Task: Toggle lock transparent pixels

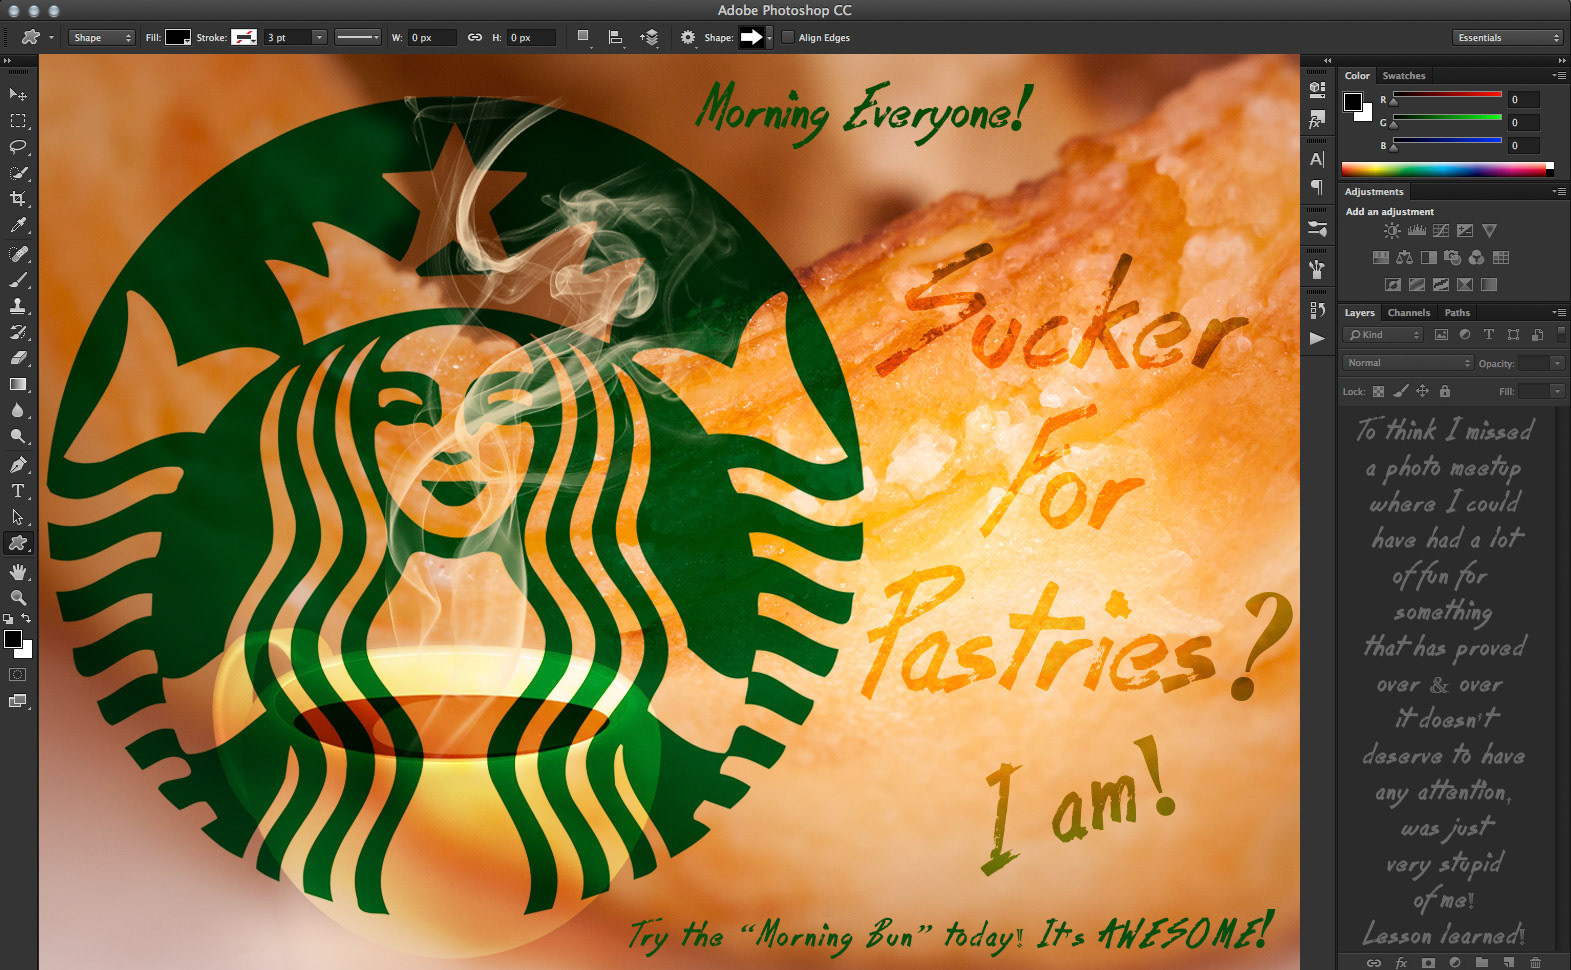Action: (1378, 391)
